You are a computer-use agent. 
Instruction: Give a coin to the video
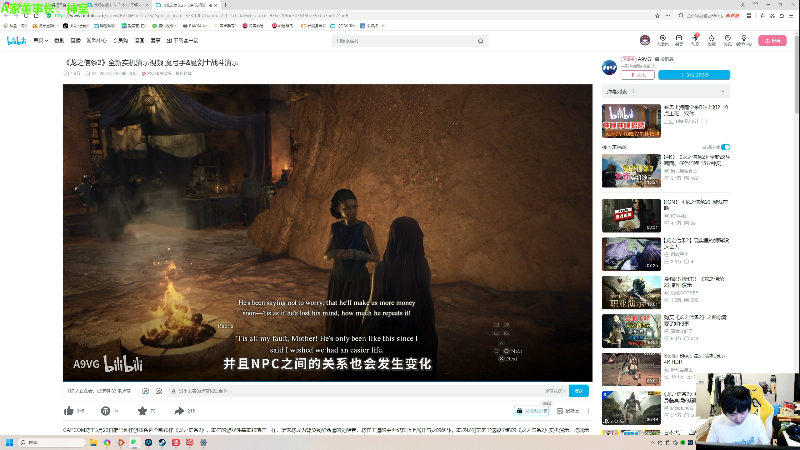point(105,411)
